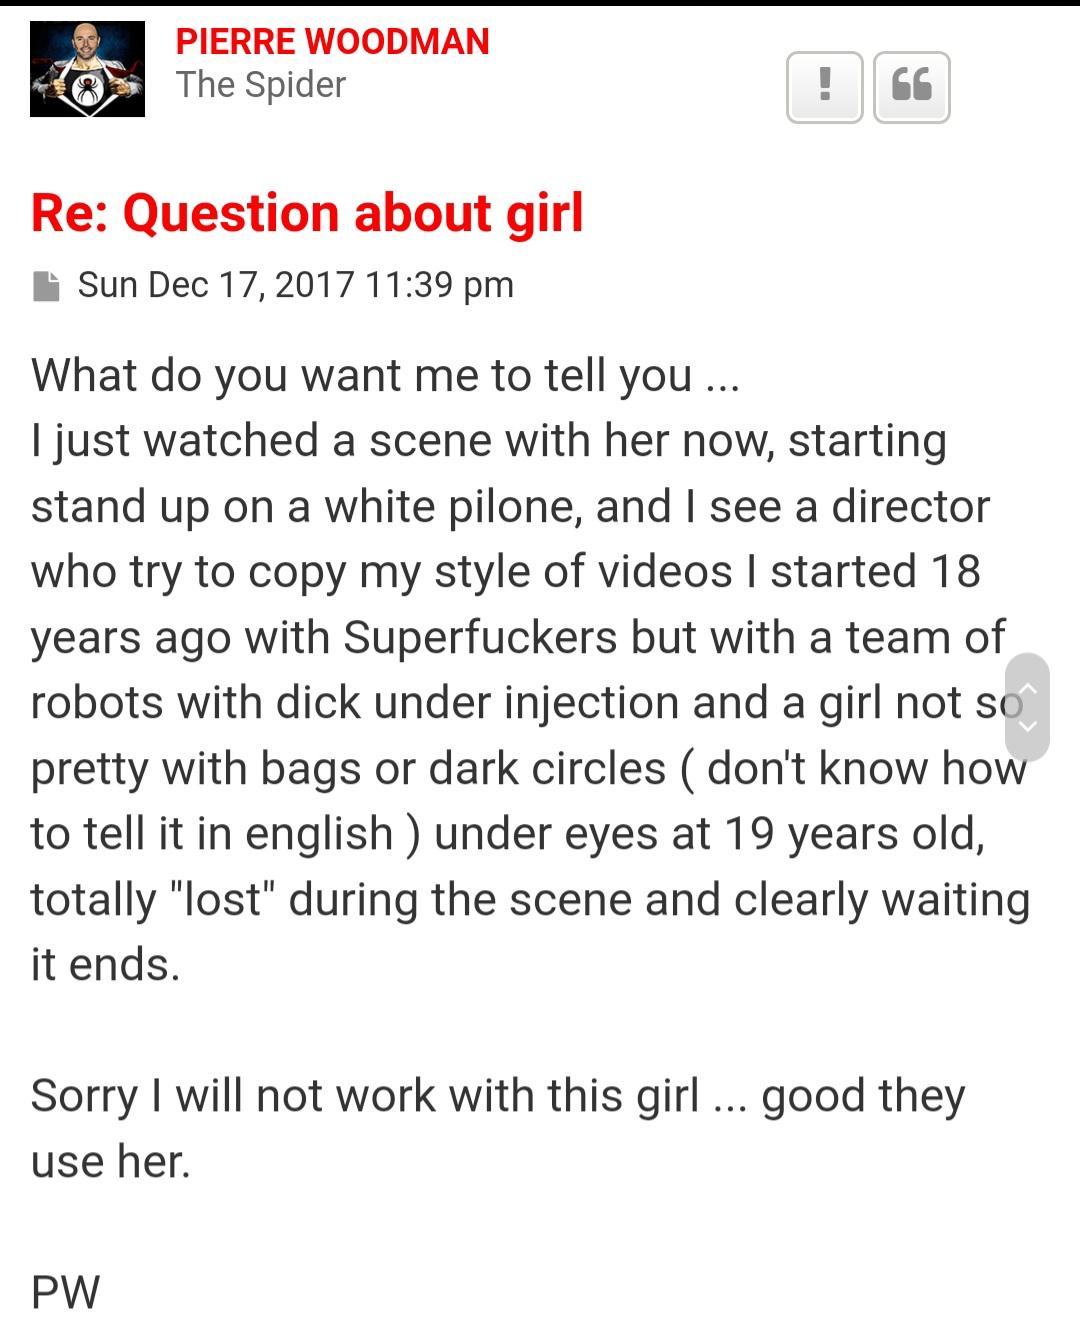The width and height of the screenshot is (1080, 1341).
Task: Click the words "use her." on the last line
Action: click(110, 1162)
